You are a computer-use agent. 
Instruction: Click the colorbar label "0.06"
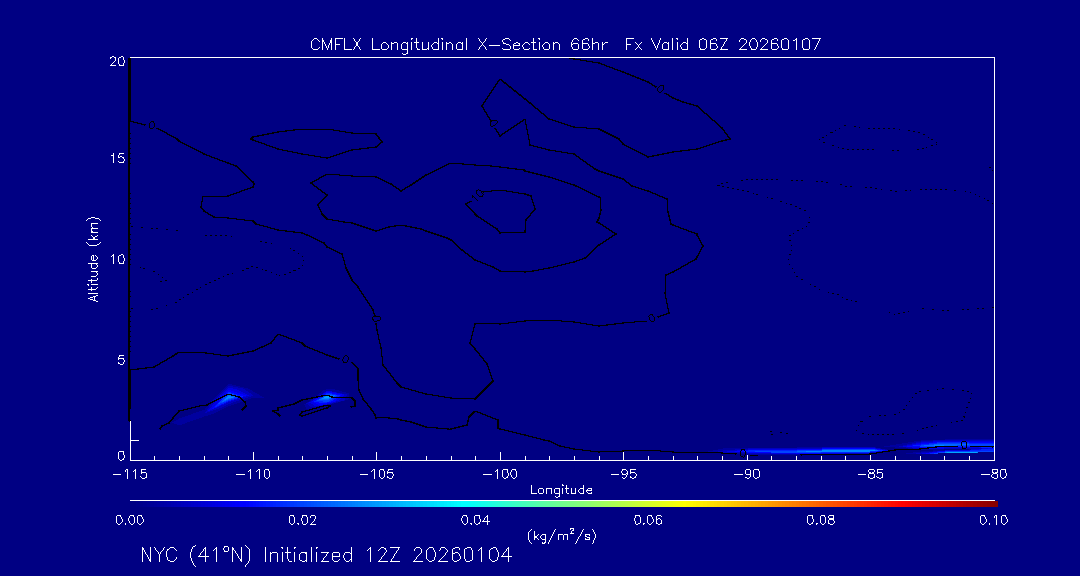[x=648, y=520]
